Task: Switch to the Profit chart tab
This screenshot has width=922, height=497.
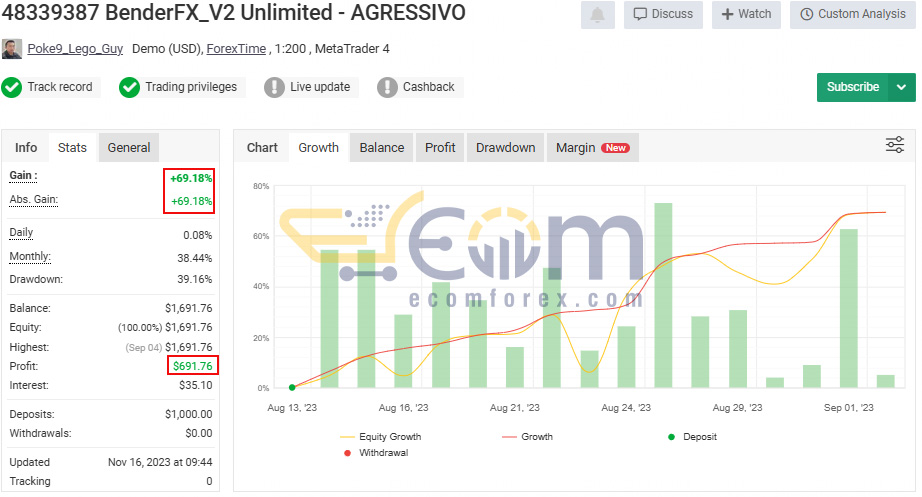Action: [x=440, y=148]
